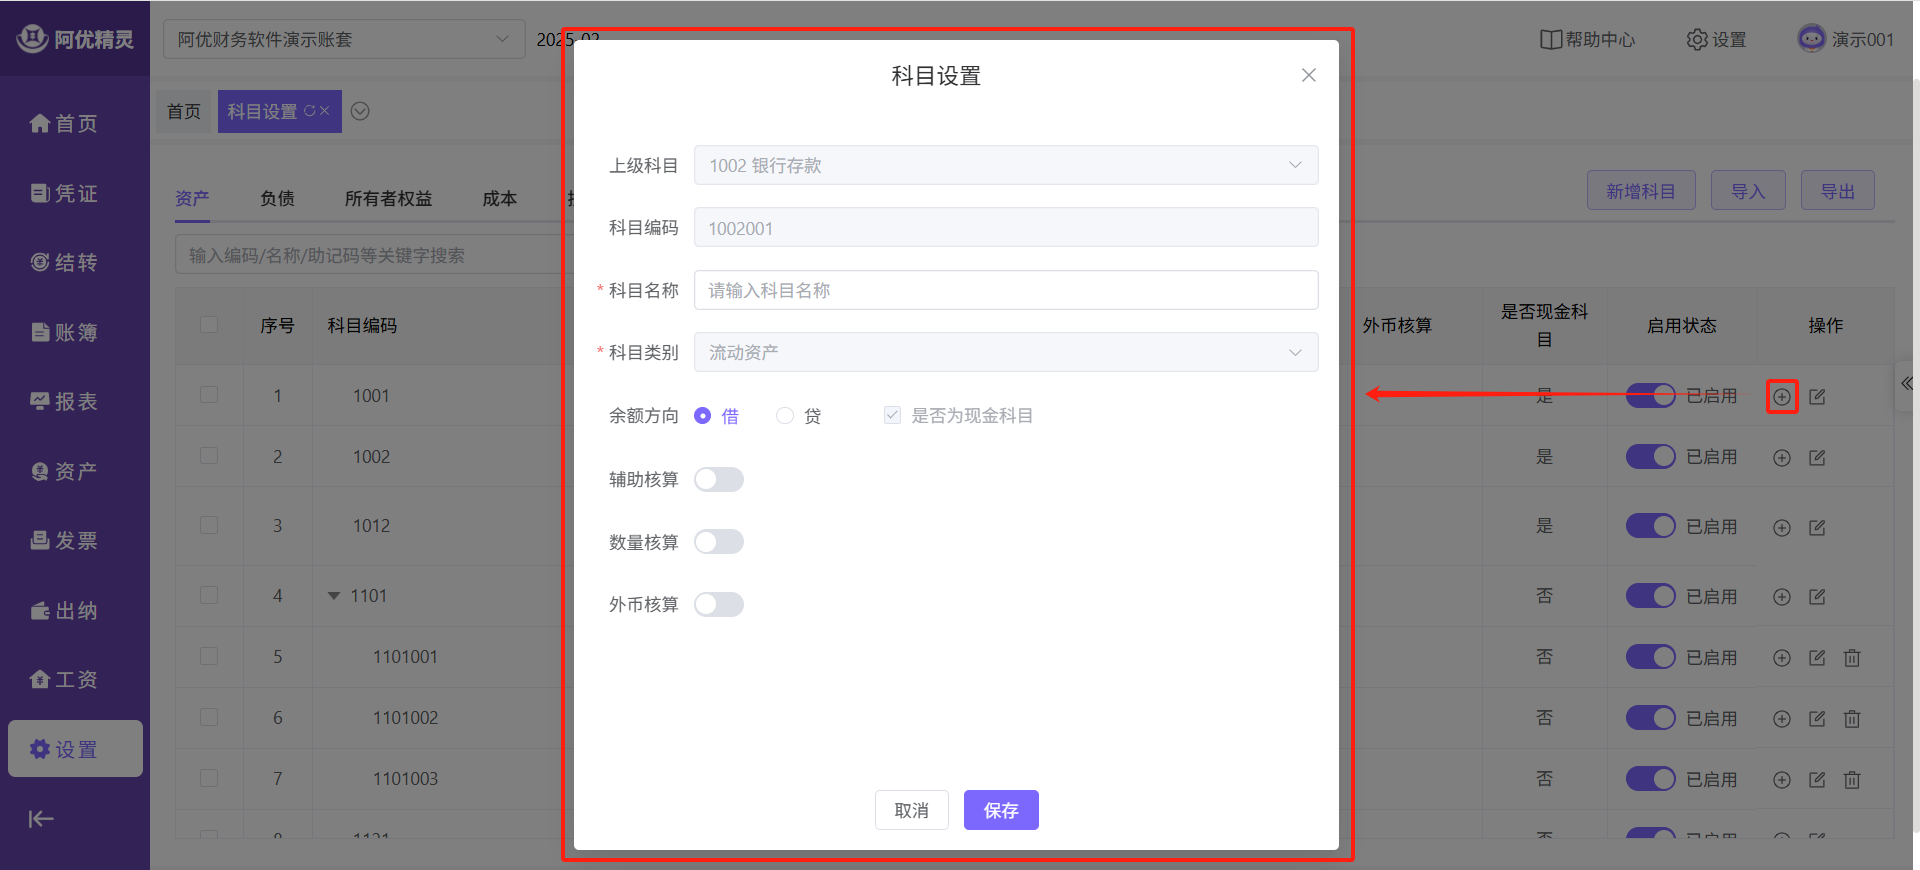Switch to the 所有者权益 tab

point(388,199)
